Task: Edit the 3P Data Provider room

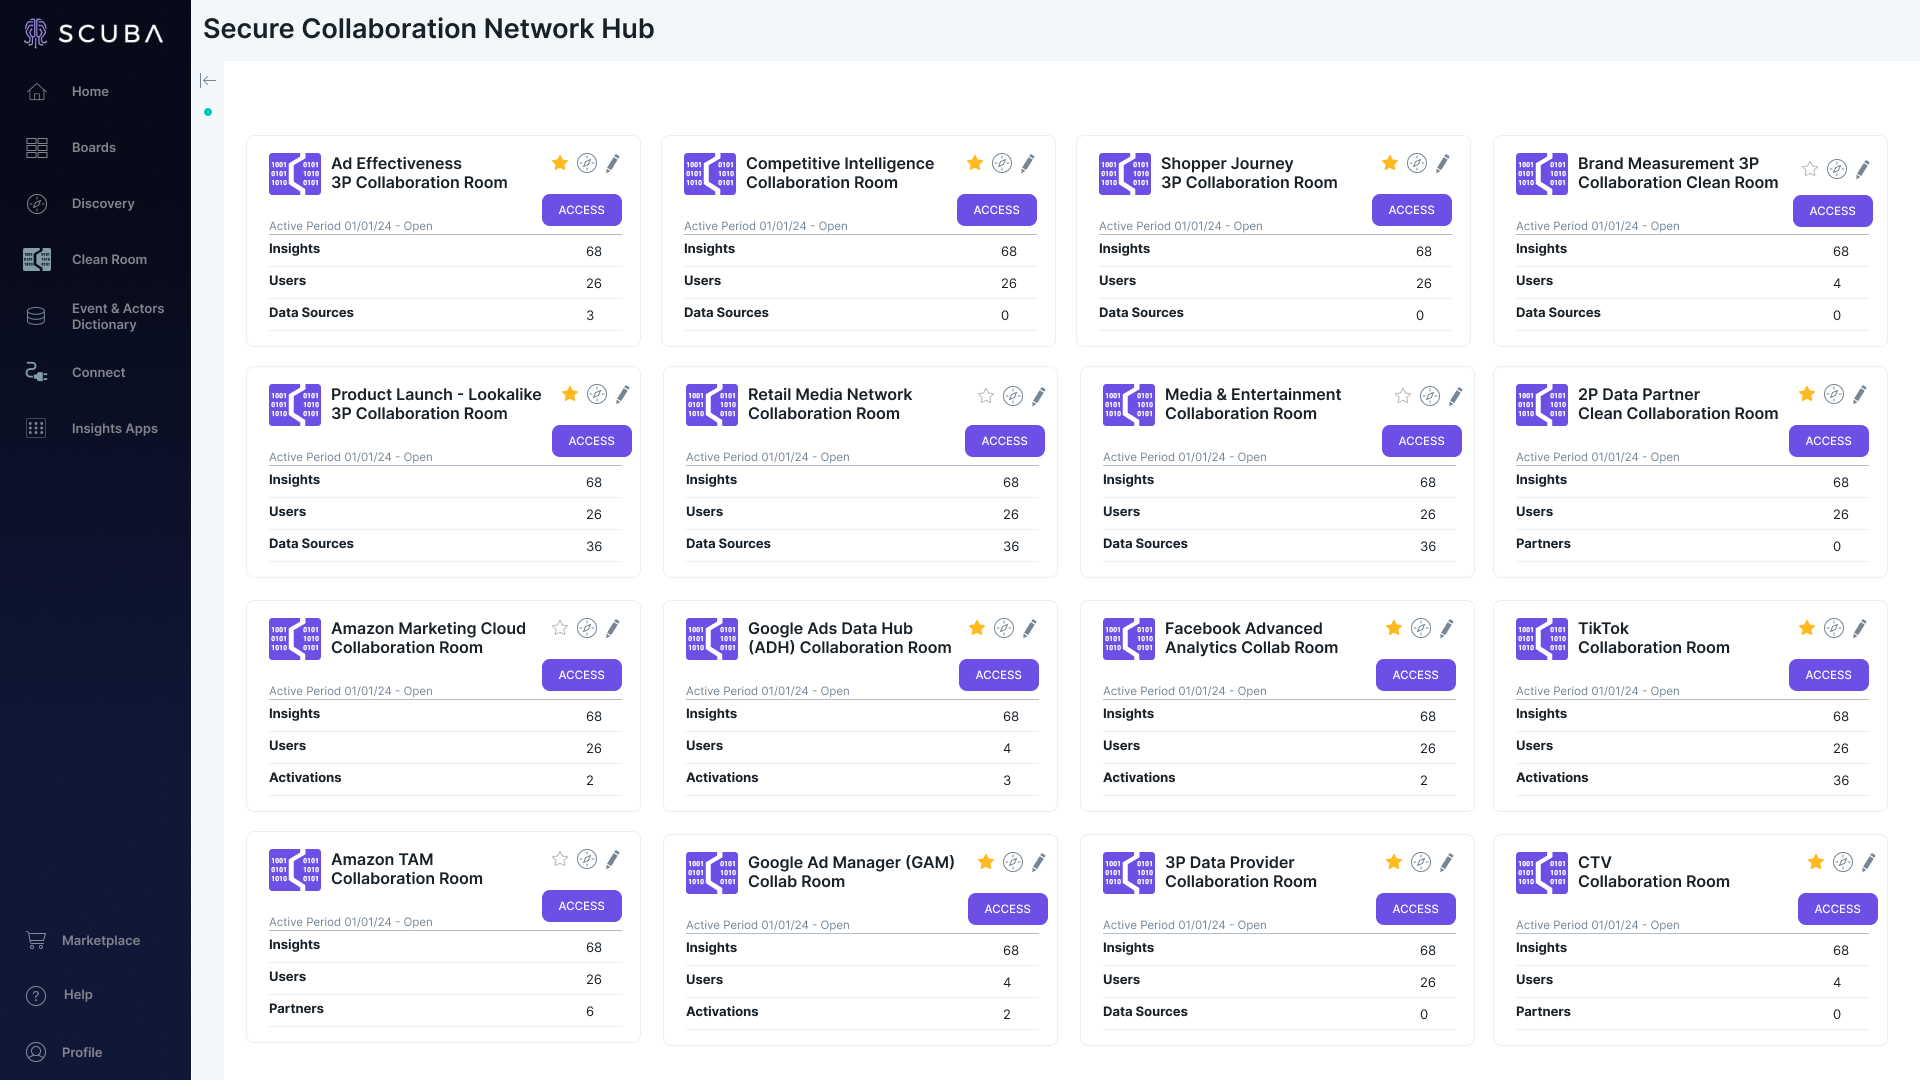Action: 1447,862
